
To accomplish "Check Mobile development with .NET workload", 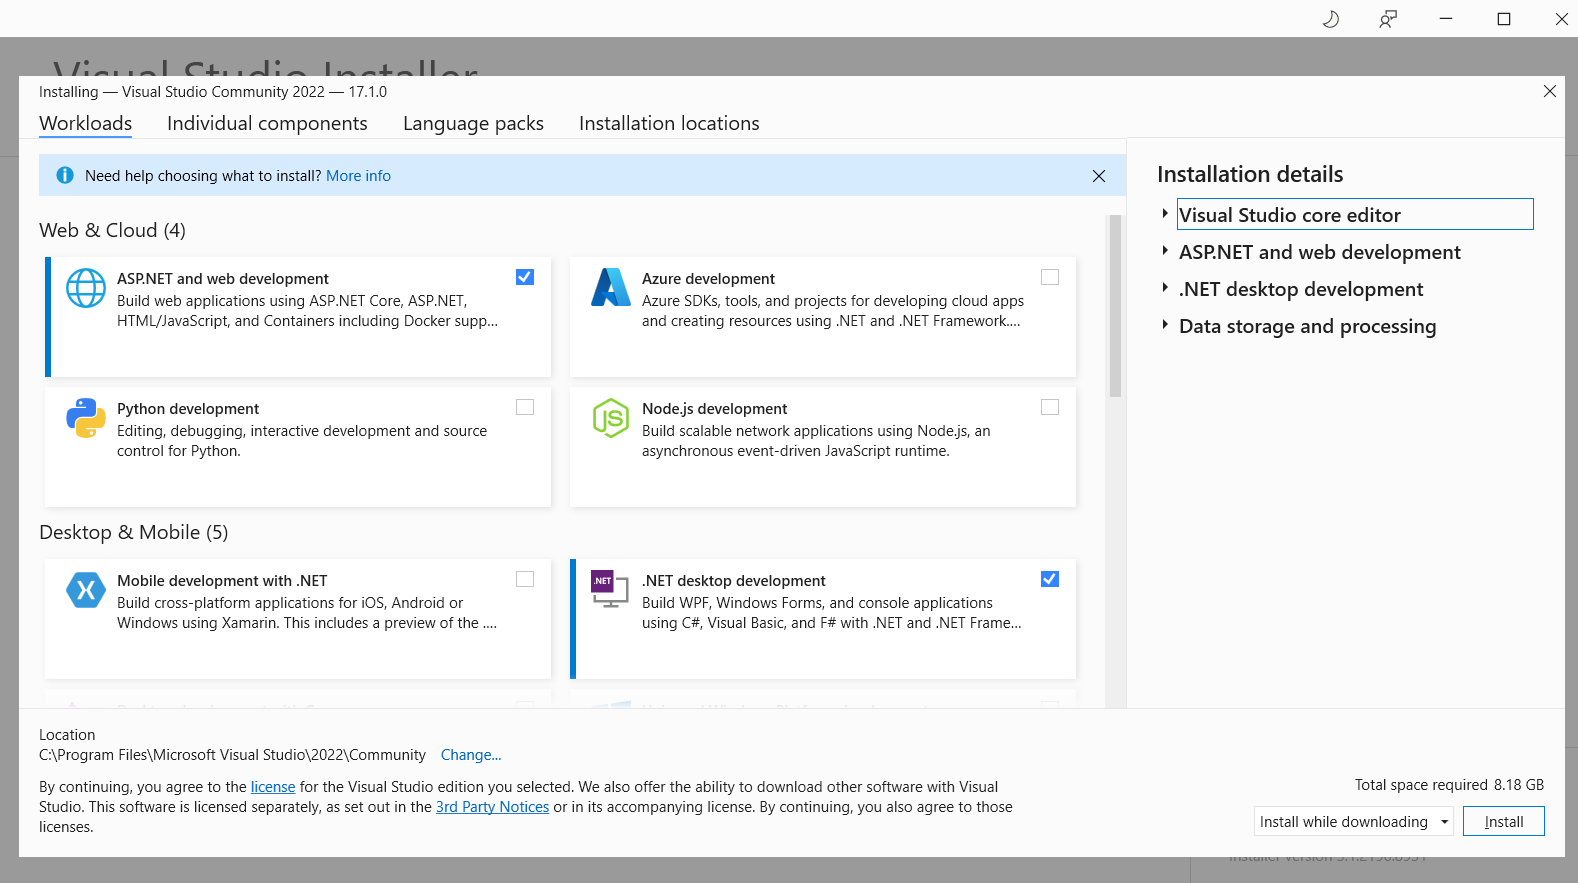I will [x=525, y=579].
